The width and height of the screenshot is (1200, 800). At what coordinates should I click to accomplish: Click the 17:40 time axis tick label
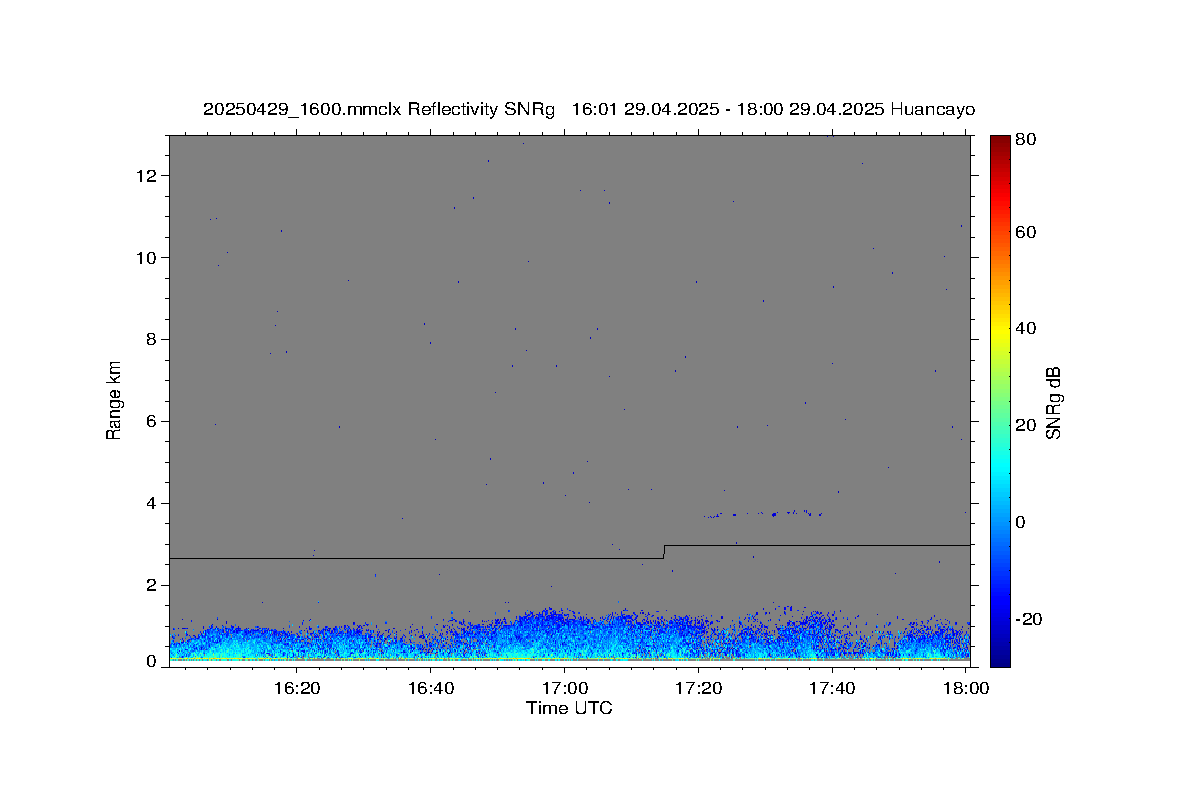tap(833, 688)
